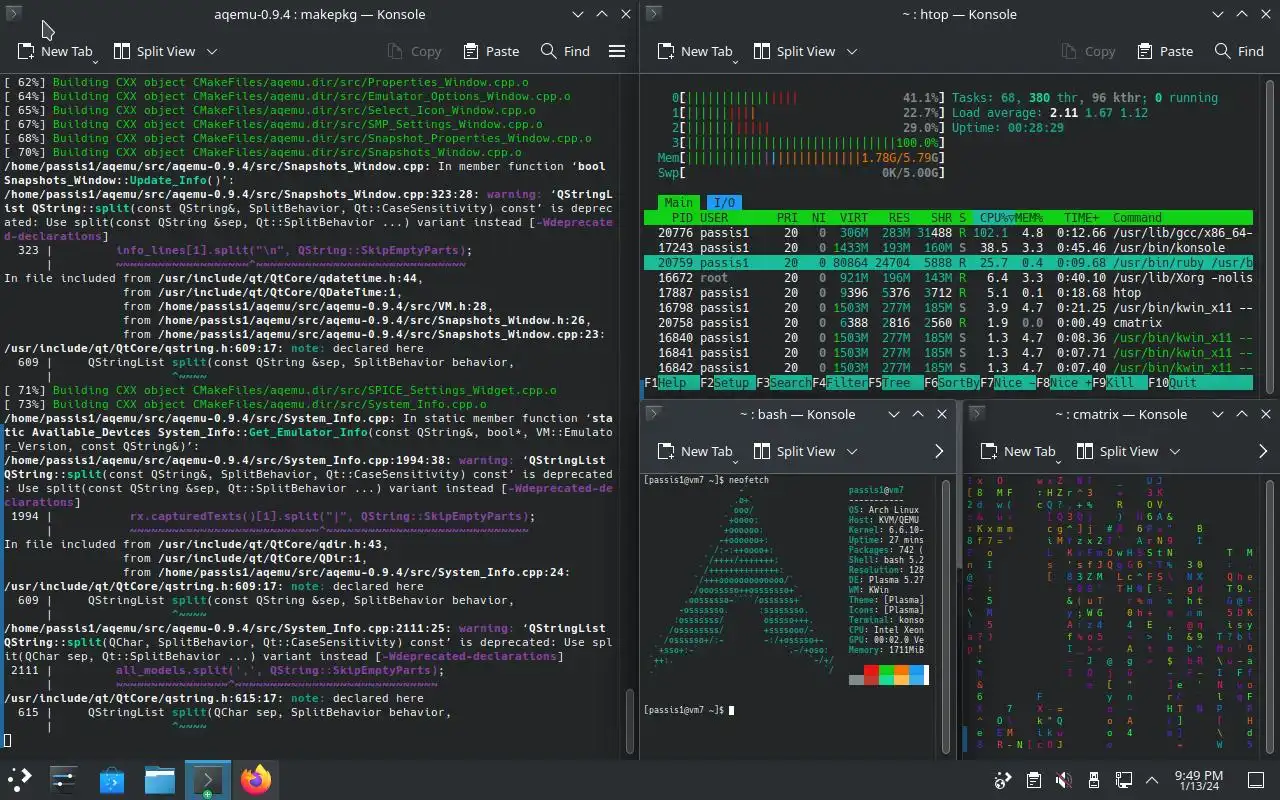
Task: Click Paste in the makepkg Konsole toolbar
Action: (x=491, y=51)
